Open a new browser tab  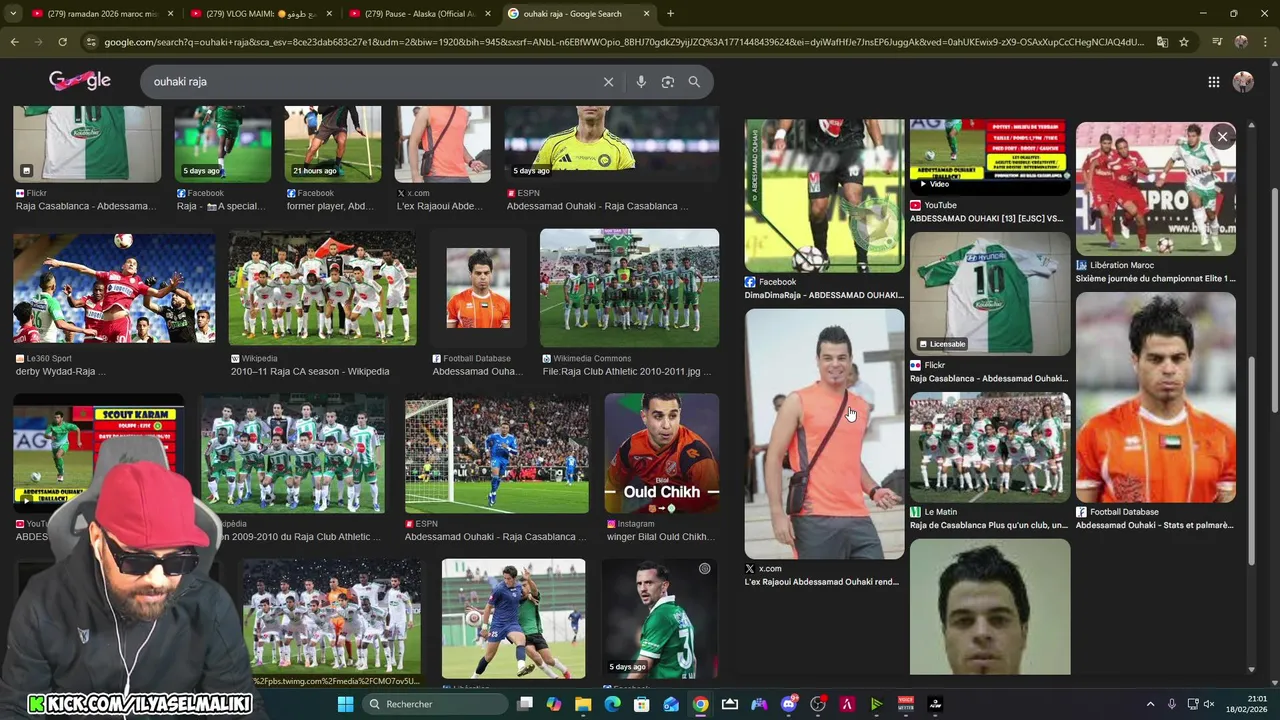pyautogui.click(x=670, y=14)
